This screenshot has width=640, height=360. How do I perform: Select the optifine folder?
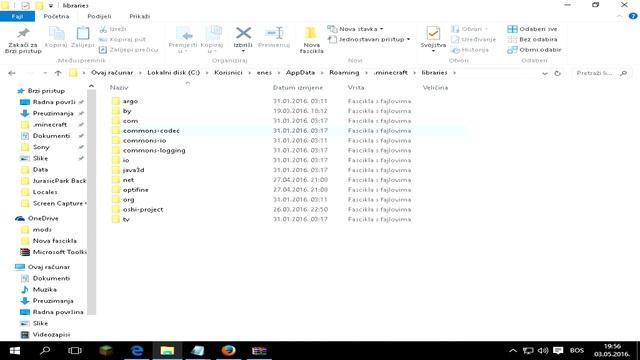tap(136, 190)
